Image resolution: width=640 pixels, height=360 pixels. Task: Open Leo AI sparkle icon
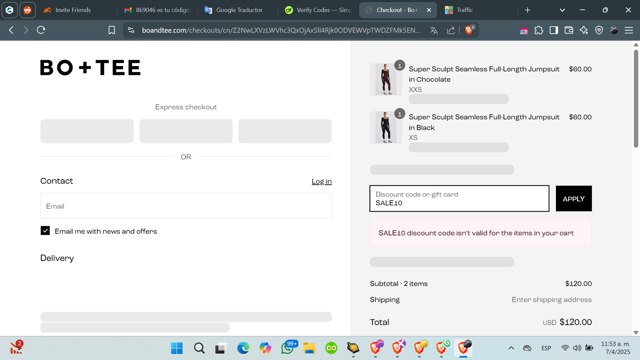[x=584, y=30]
